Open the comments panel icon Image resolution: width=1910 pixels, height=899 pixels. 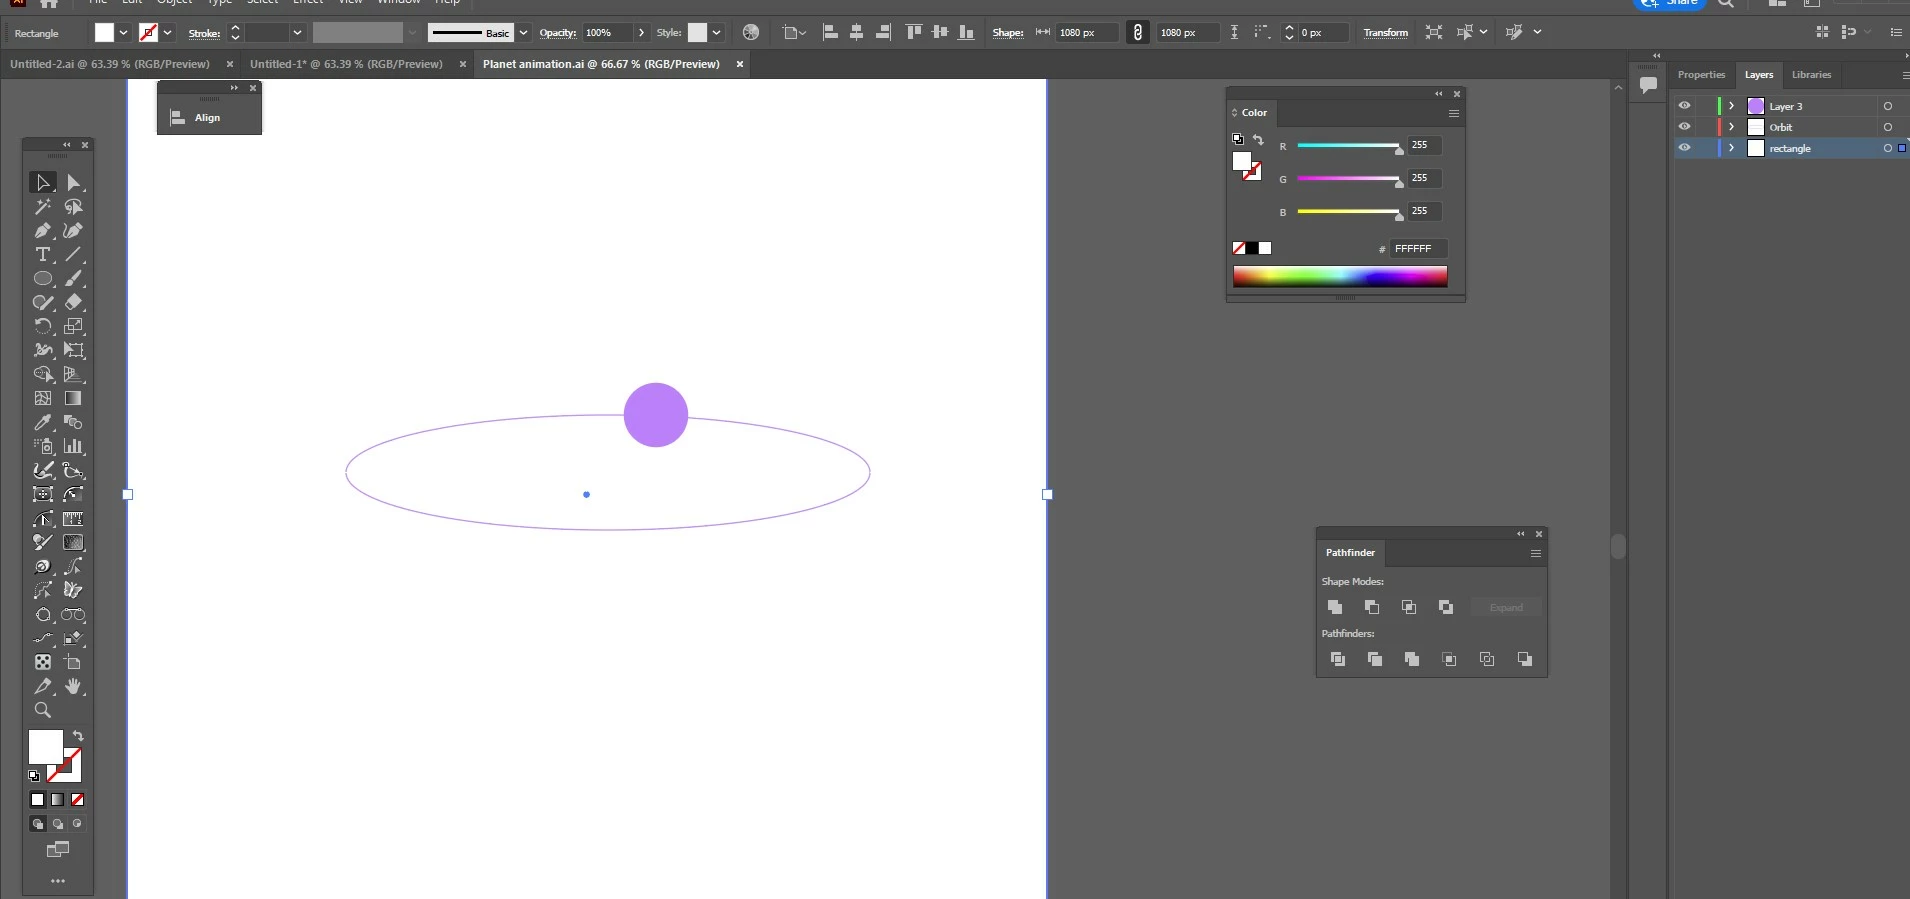click(x=1648, y=85)
